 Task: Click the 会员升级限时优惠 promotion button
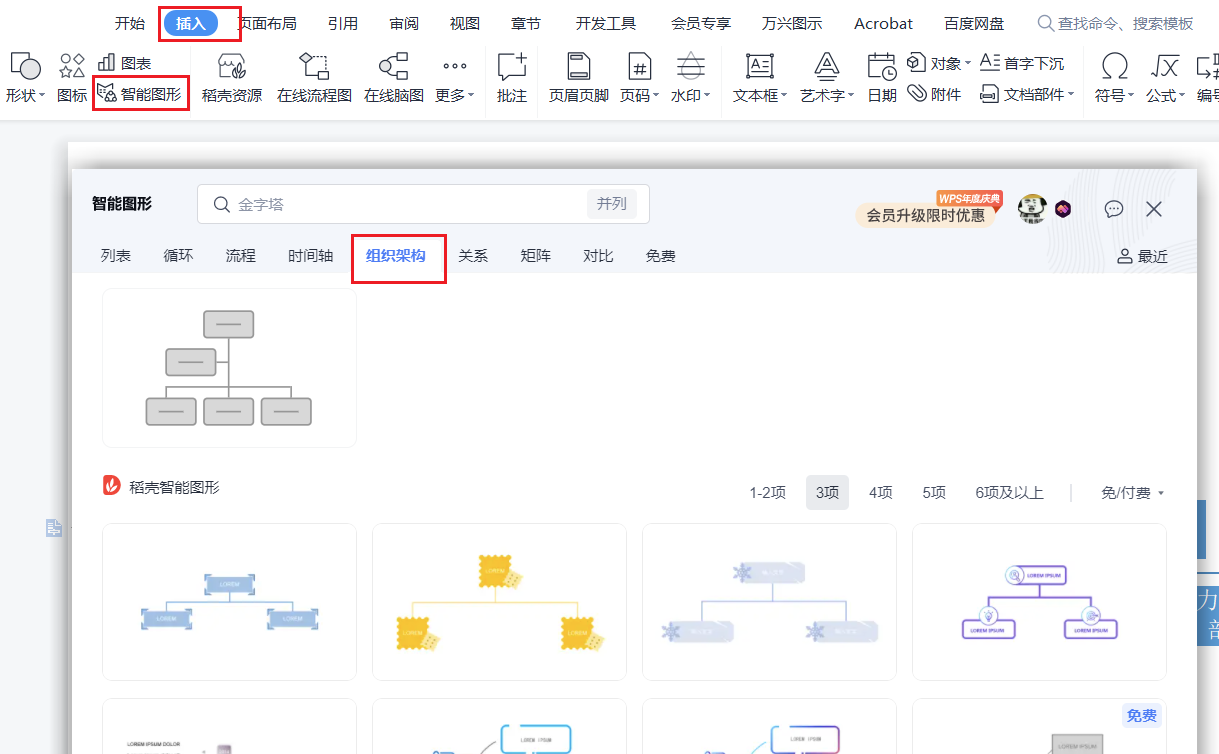coord(925,215)
